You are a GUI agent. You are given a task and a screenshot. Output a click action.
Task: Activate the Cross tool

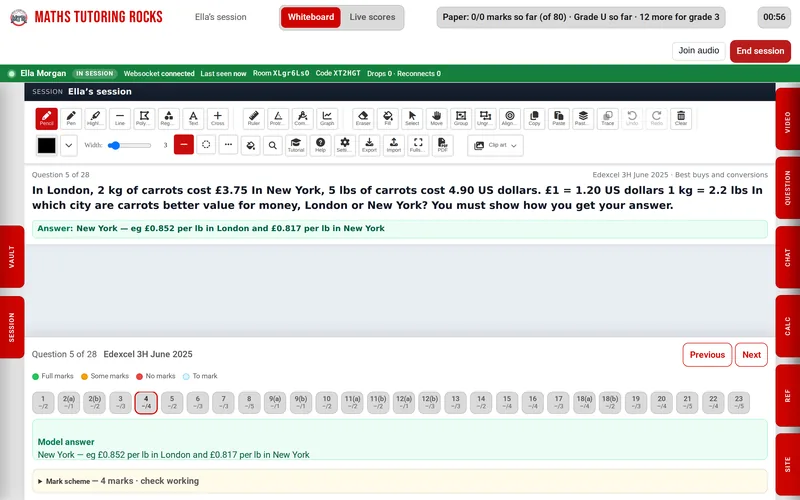tap(218, 118)
